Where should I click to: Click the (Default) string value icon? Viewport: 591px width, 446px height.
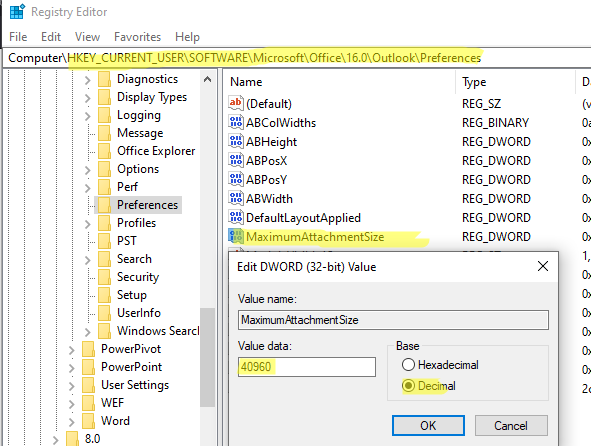pyautogui.click(x=236, y=103)
